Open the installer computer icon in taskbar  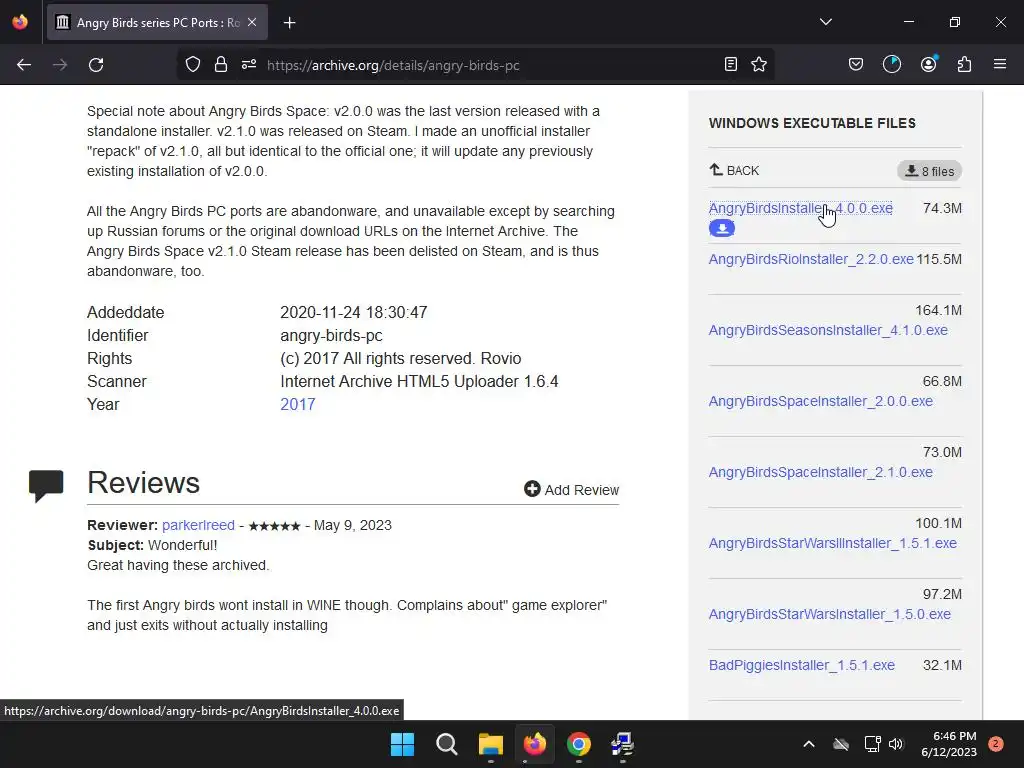coord(622,744)
